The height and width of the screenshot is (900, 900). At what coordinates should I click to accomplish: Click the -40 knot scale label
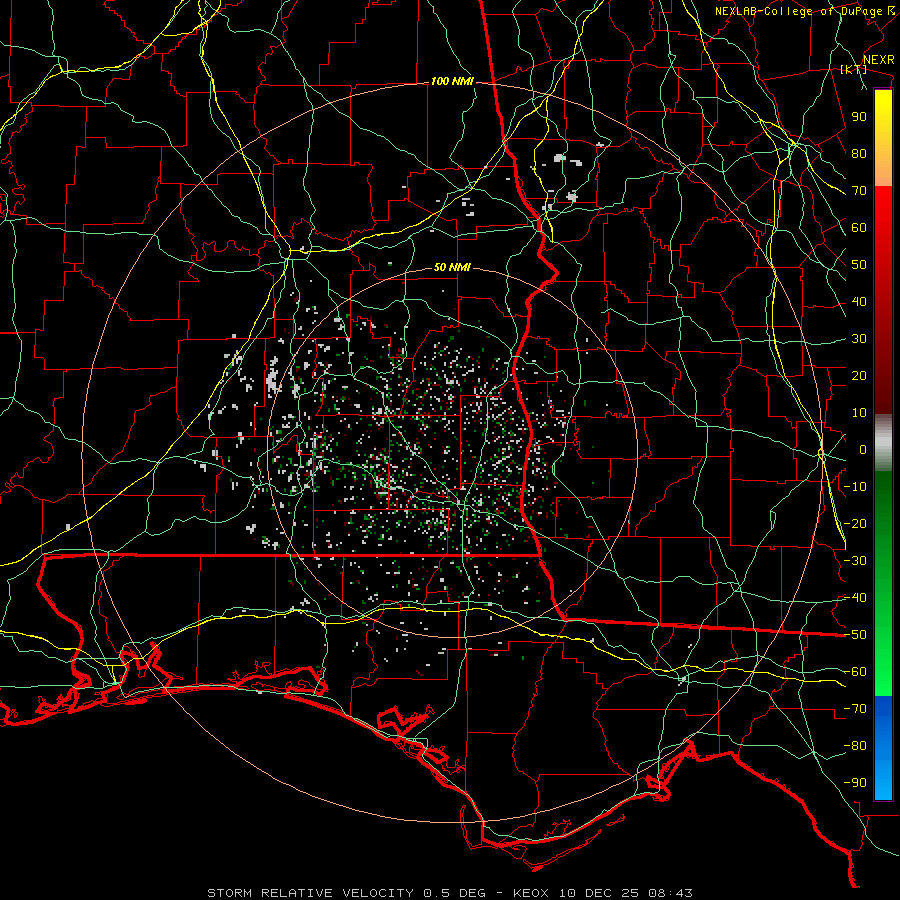(855, 598)
